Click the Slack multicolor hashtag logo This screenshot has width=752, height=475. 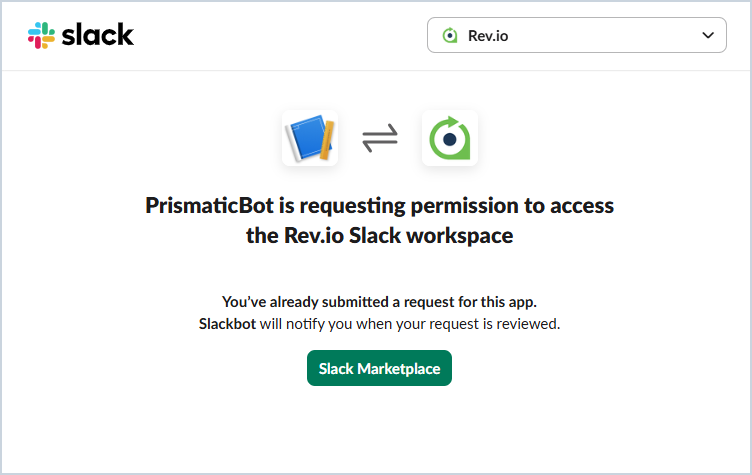click(41, 36)
